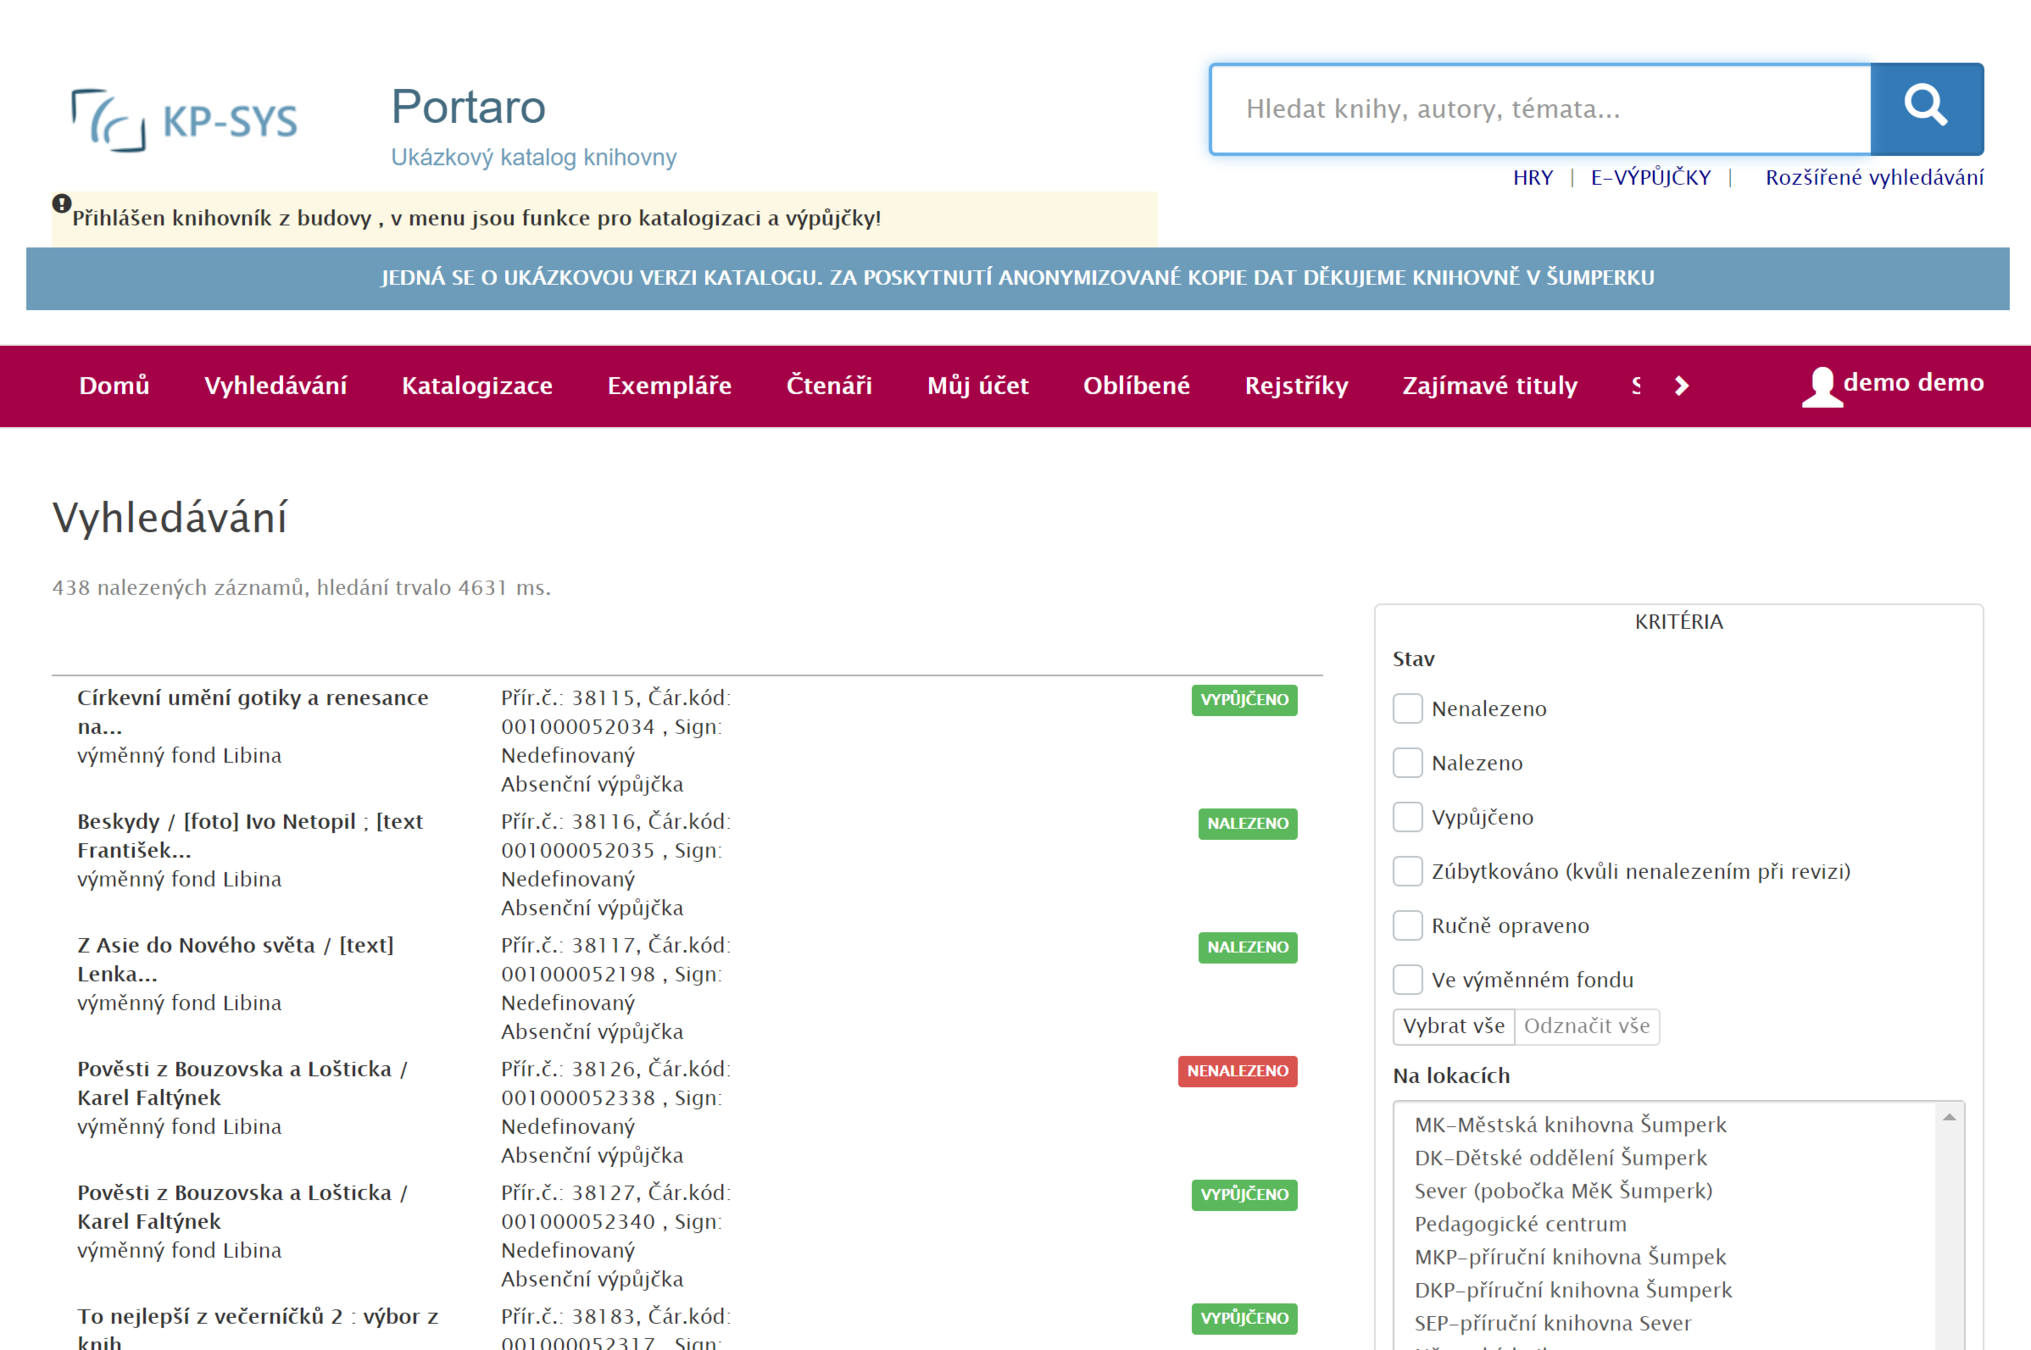The width and height of the screenshot is (2031, 1350).
Task: Click the KP-SYS logo
Action: 185,120
